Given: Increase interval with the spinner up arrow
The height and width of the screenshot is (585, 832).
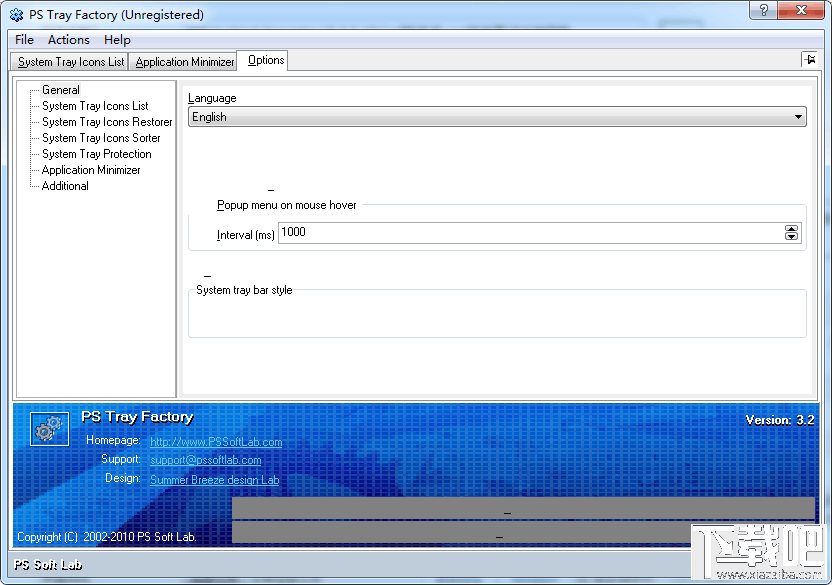Looking at the screenshot, I should 791,228.
